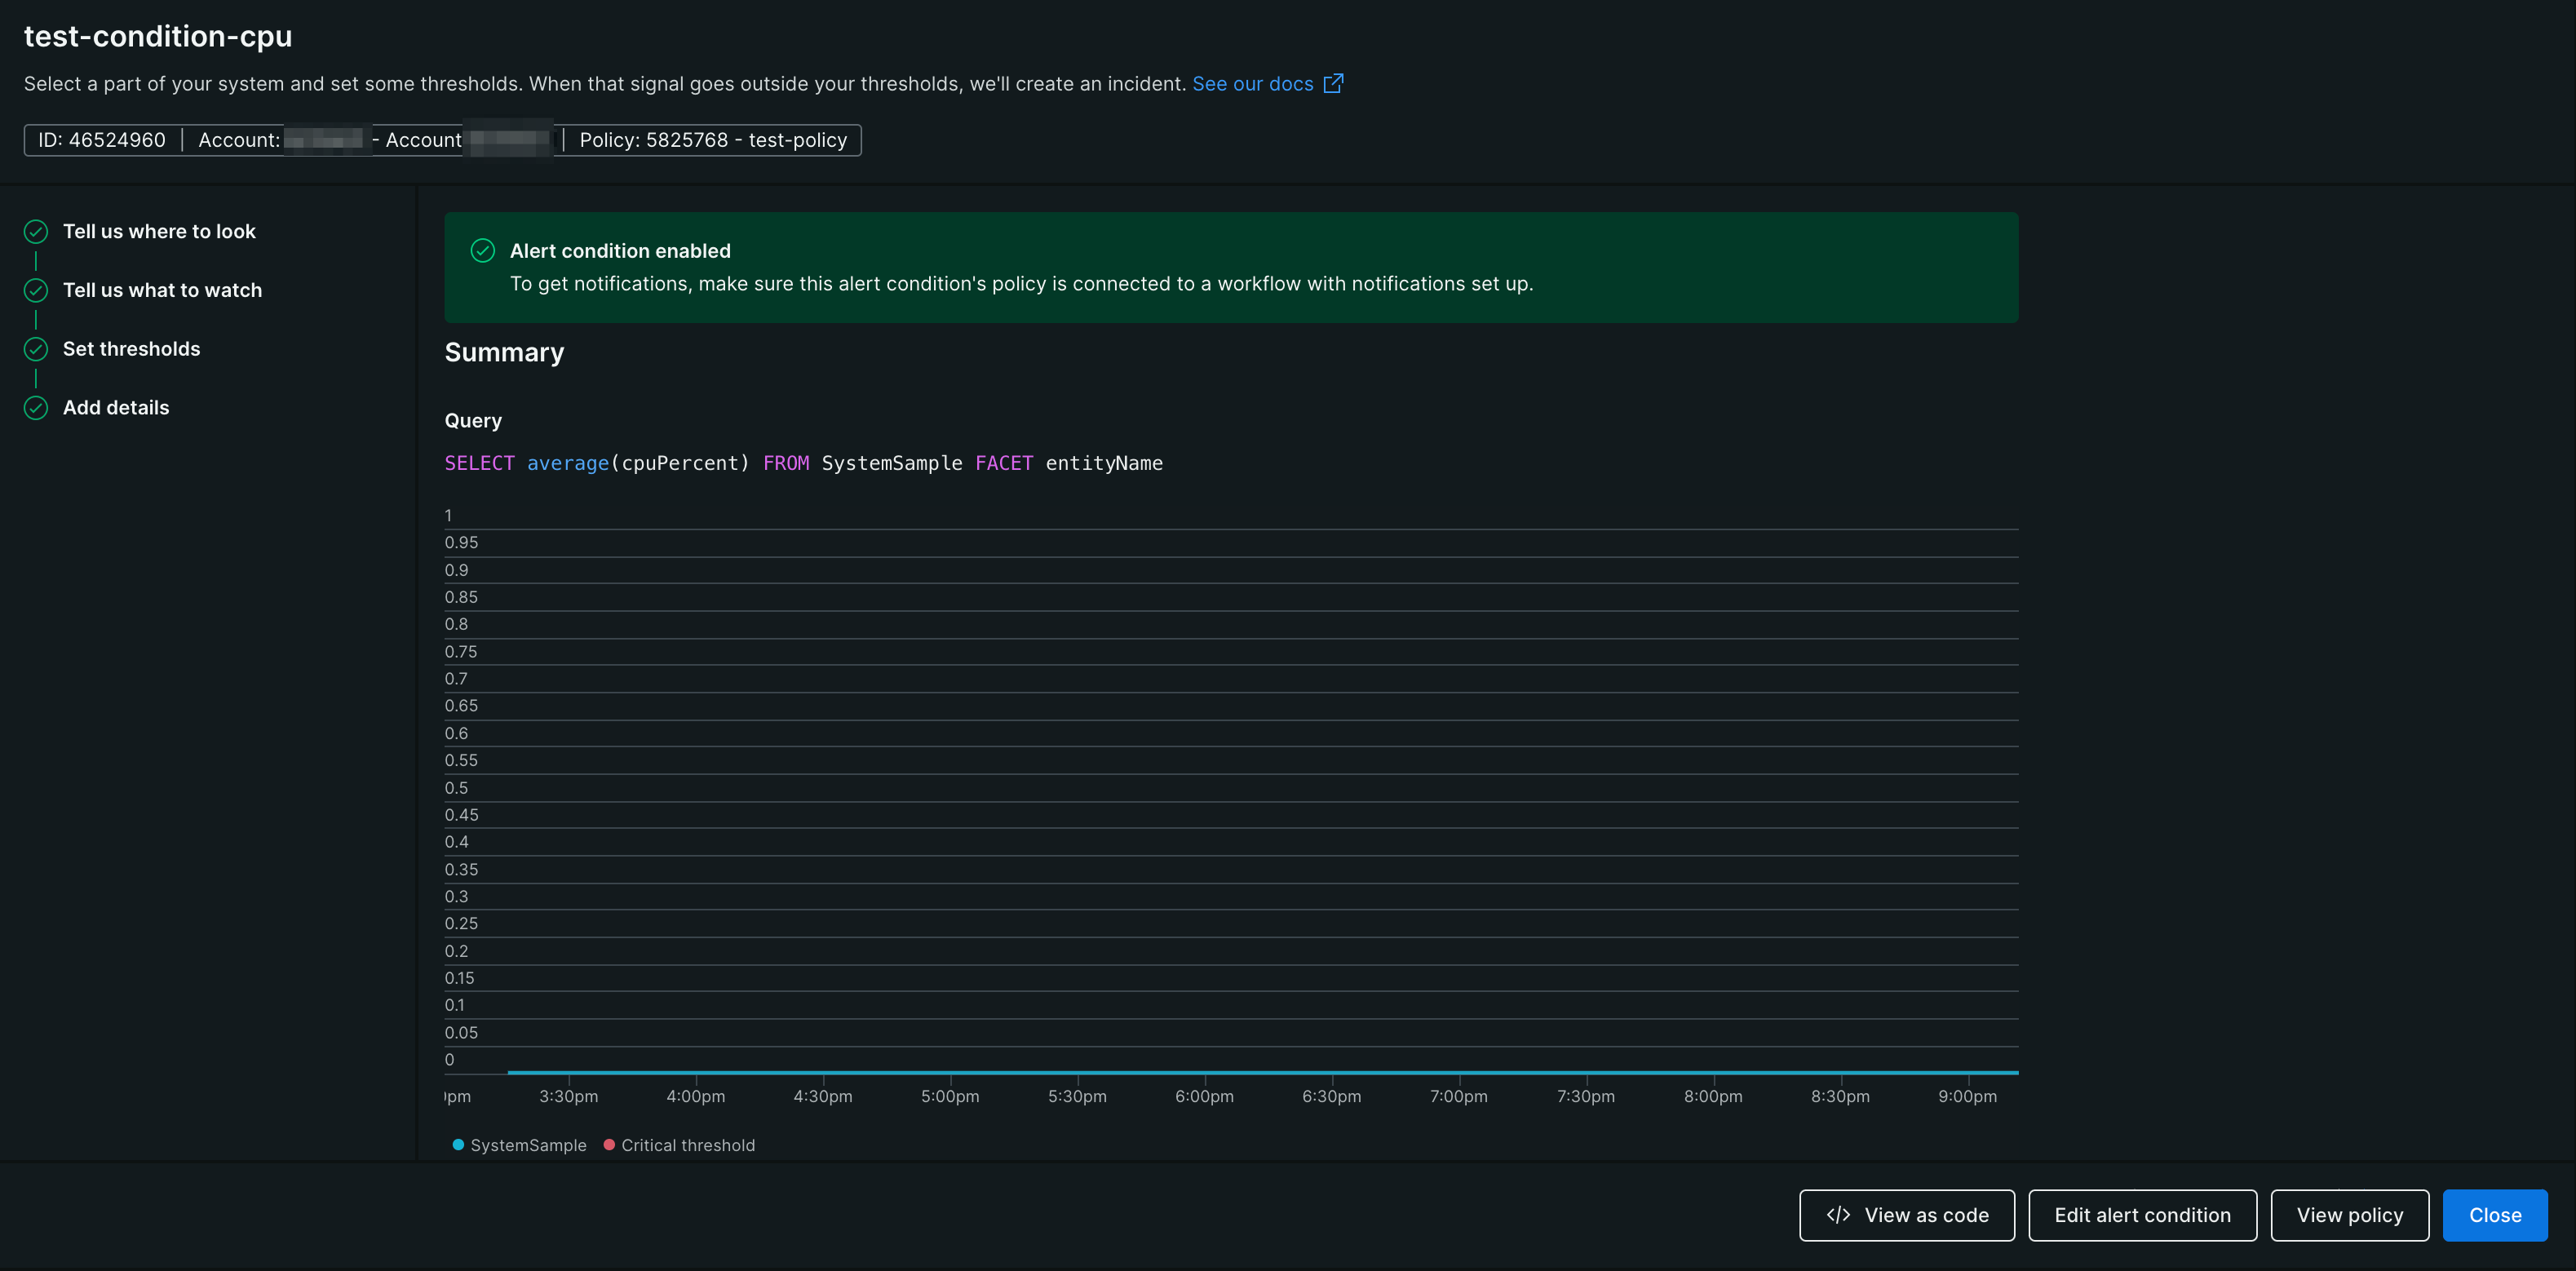Click the checkmark beside Add details

(35, 408)
